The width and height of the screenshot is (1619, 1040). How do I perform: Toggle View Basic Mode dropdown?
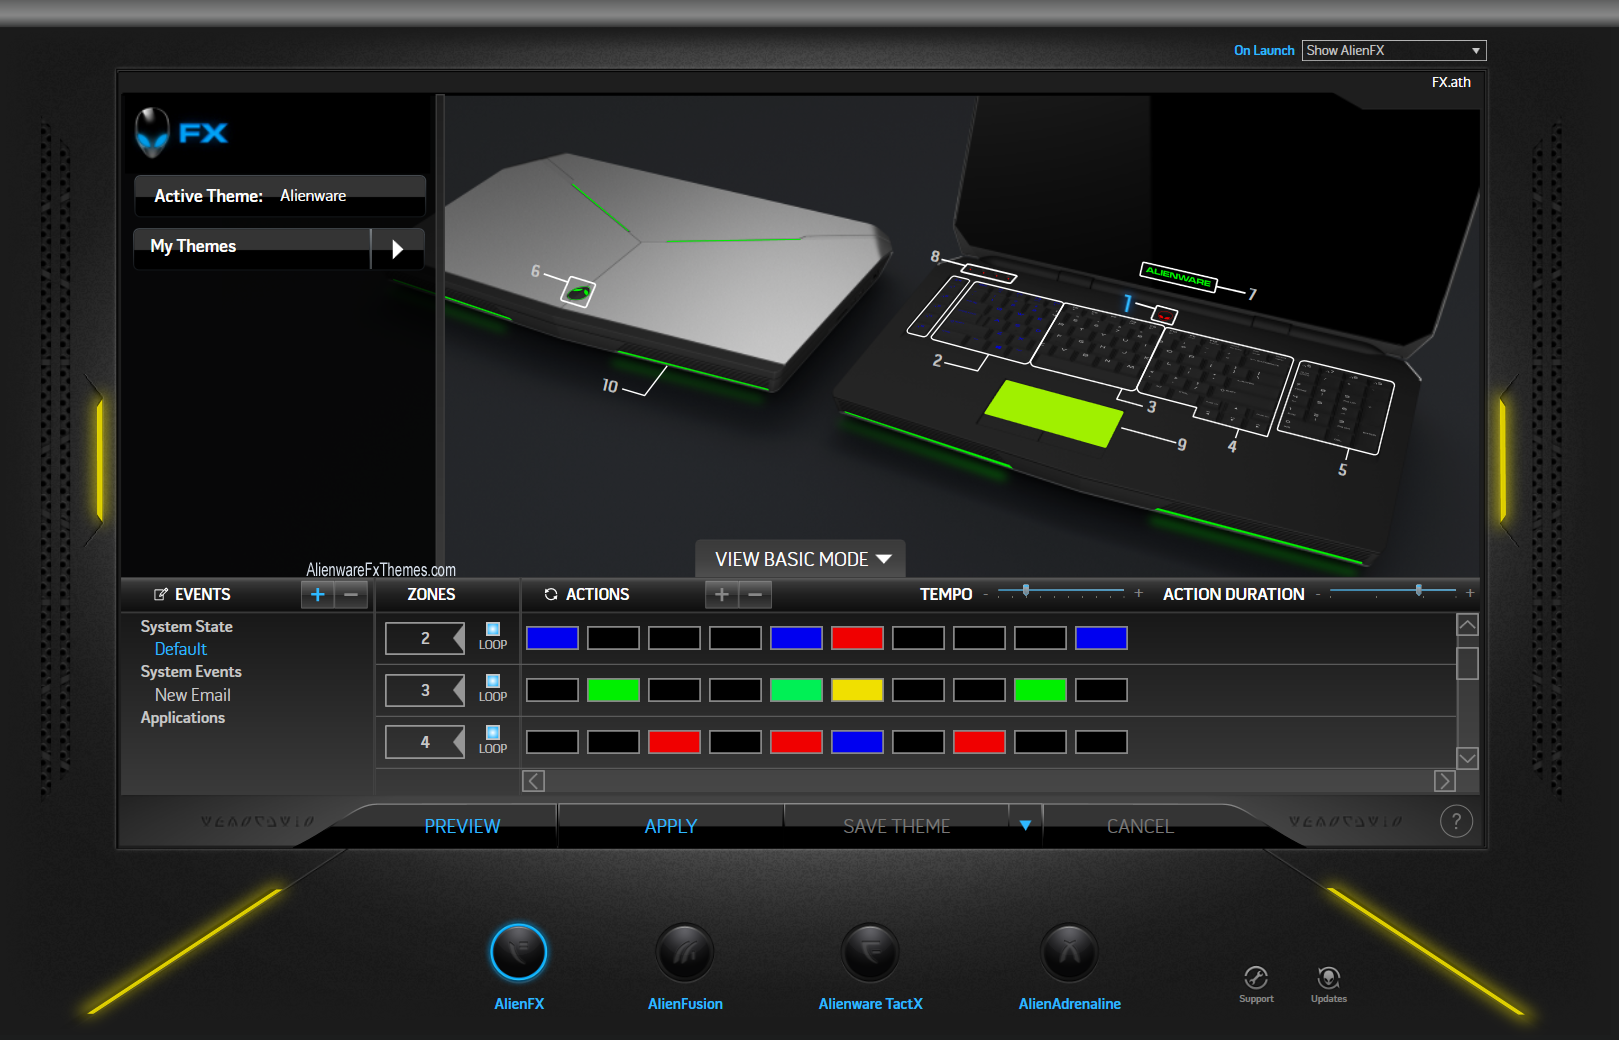pyautogui.click(x=801, y=559)
